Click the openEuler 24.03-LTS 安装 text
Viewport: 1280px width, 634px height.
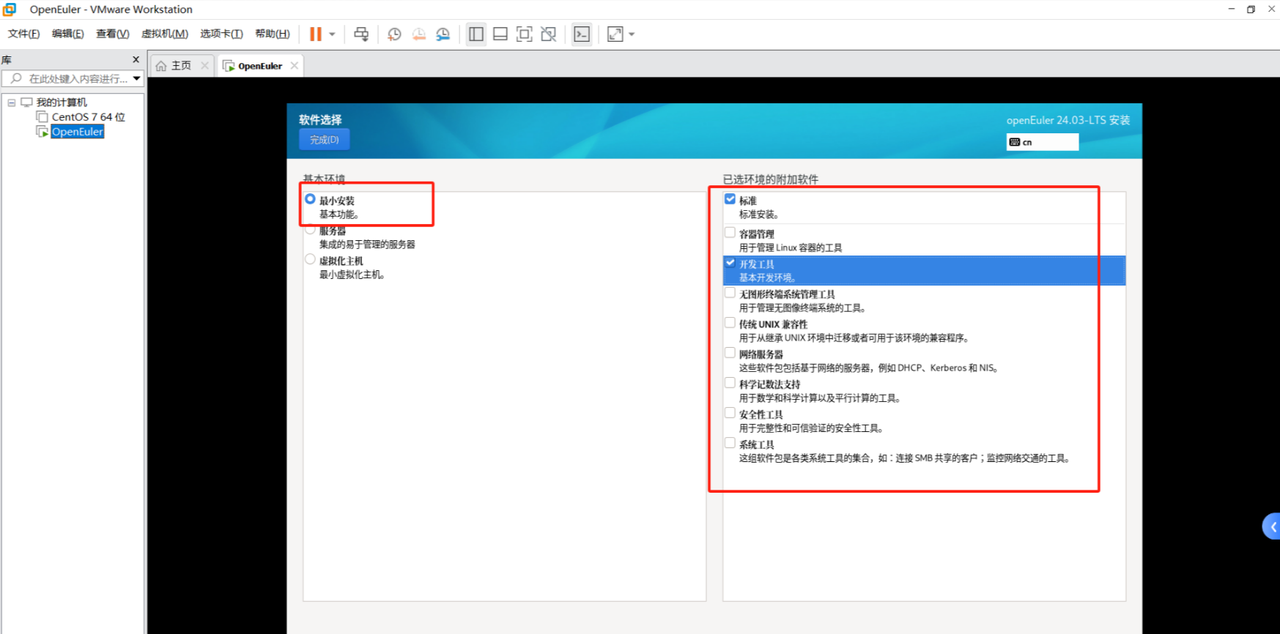1068,120
